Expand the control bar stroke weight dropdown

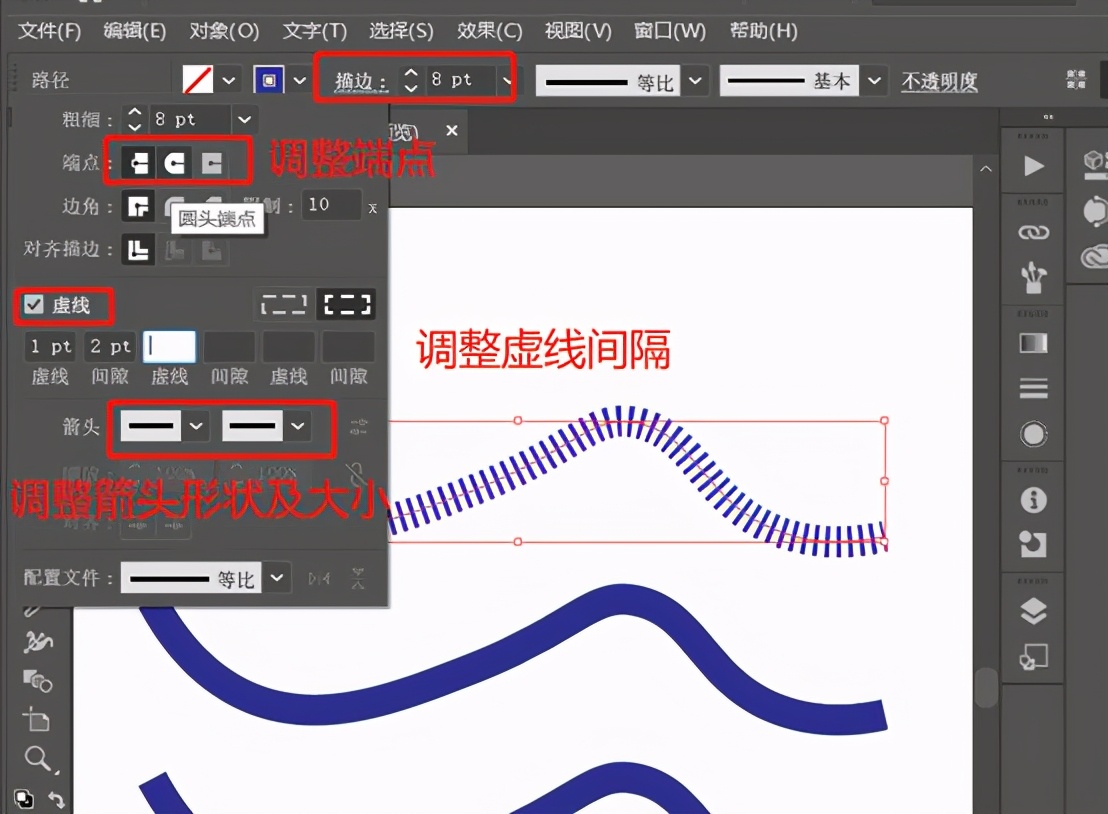pos(506,80)
